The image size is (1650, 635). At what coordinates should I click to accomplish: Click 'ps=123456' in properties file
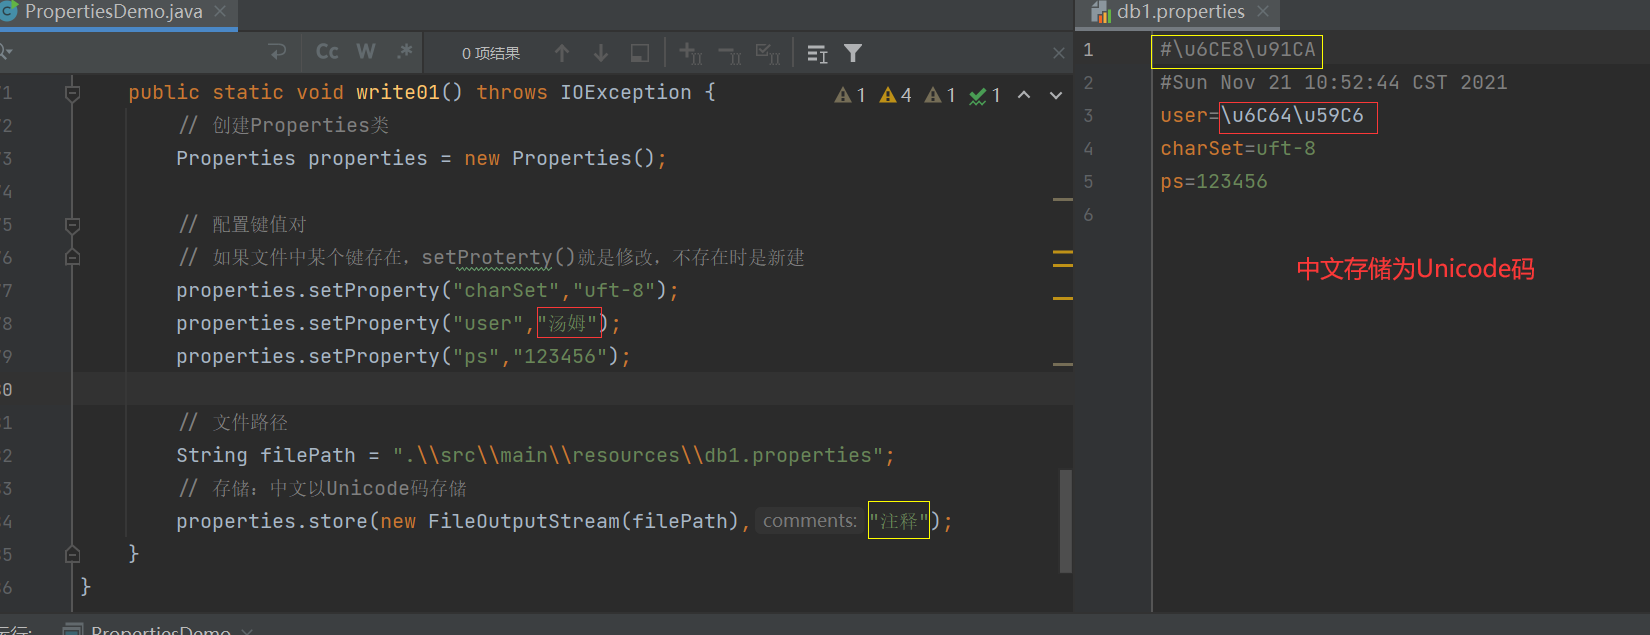click(x=1214, y=181)
